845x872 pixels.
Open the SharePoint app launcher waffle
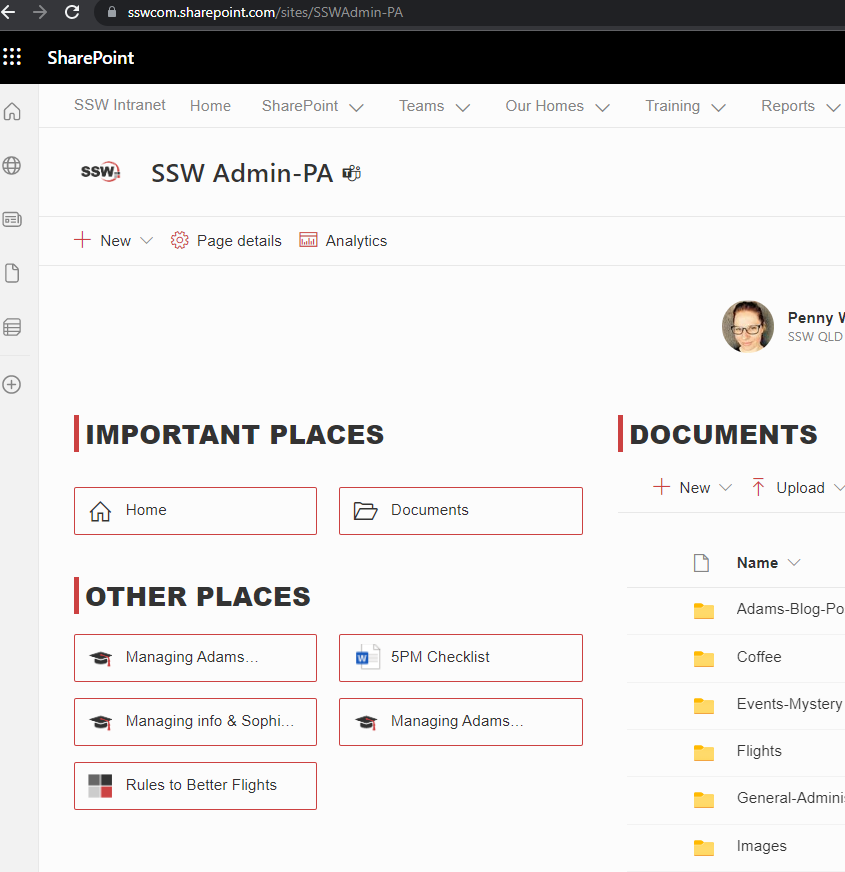[12, 57]
